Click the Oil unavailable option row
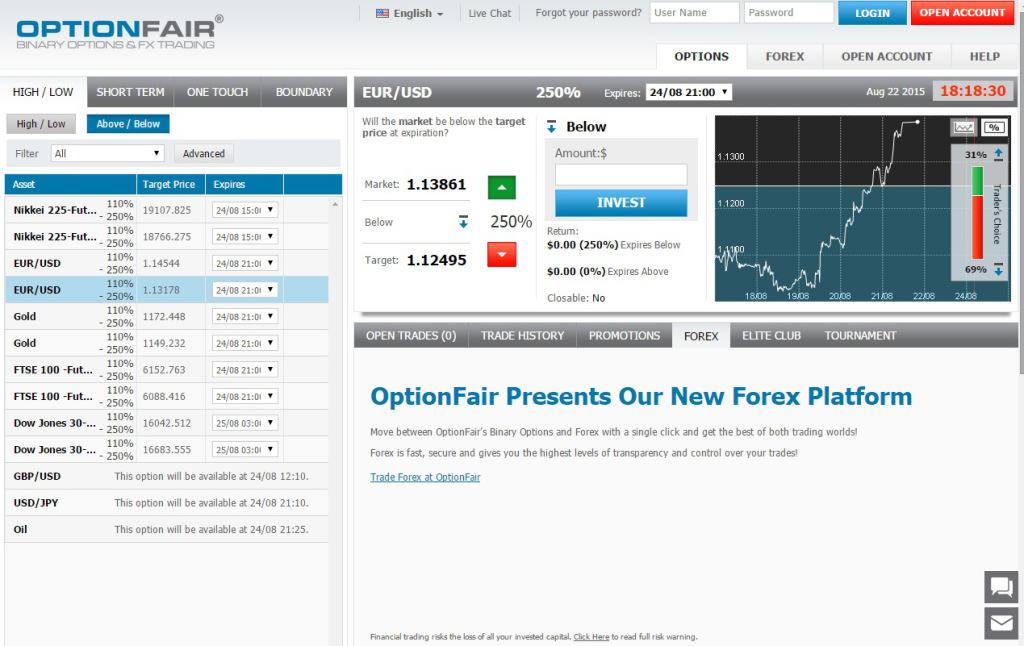 pyautogui.click(x=167, y=530)
